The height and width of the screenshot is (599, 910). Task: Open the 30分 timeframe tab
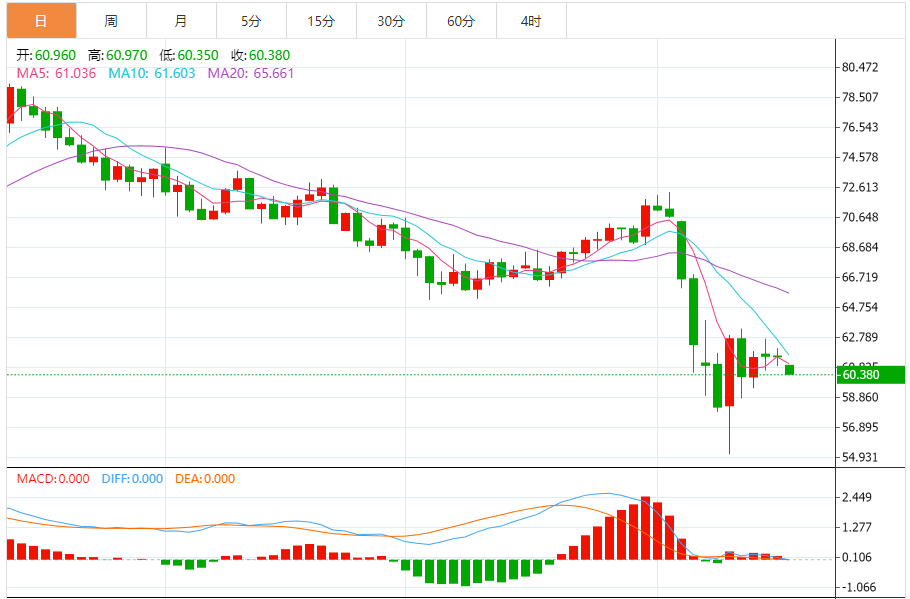[x=391, y=21]
